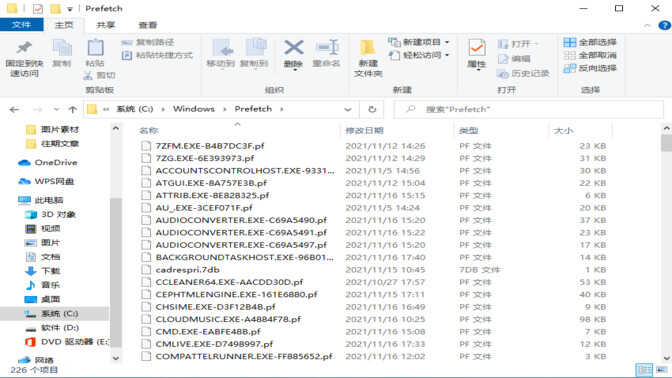The width and height of the screenshot is (672, 378).
Task: Click Windows in the address breadcrumb
Action: click(194, 109)
